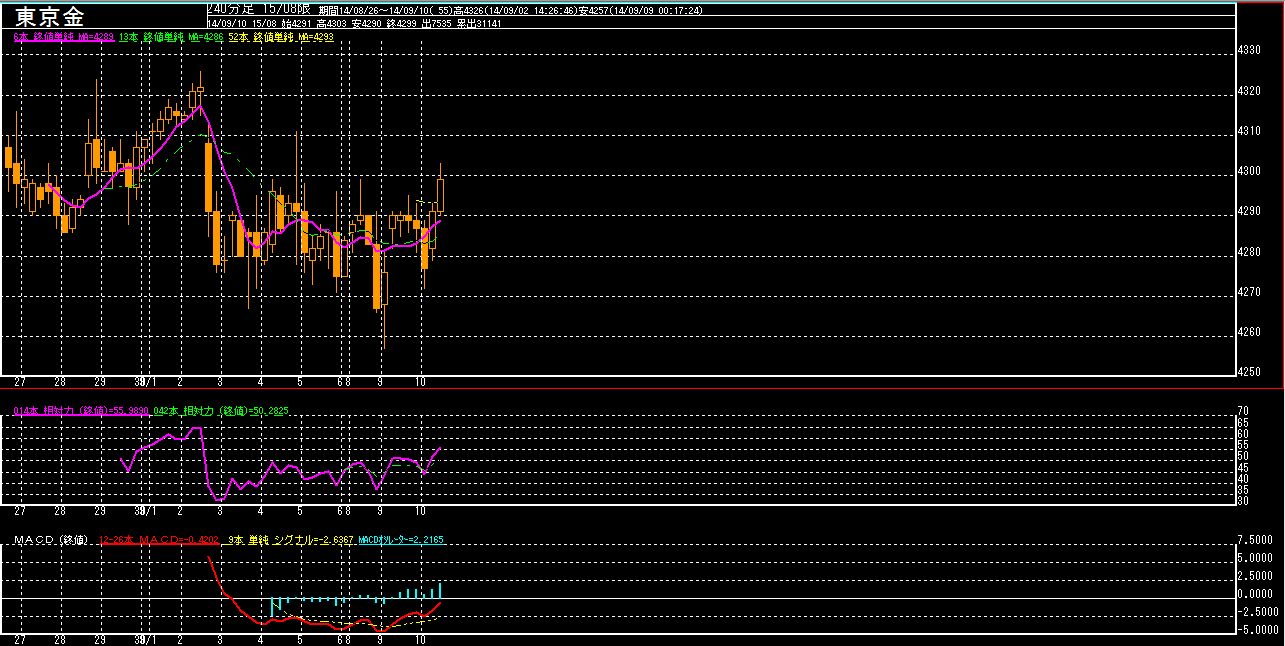Click the MACD (終値) panel label
The image size is (1285, 646).
(x=52, y=540)
